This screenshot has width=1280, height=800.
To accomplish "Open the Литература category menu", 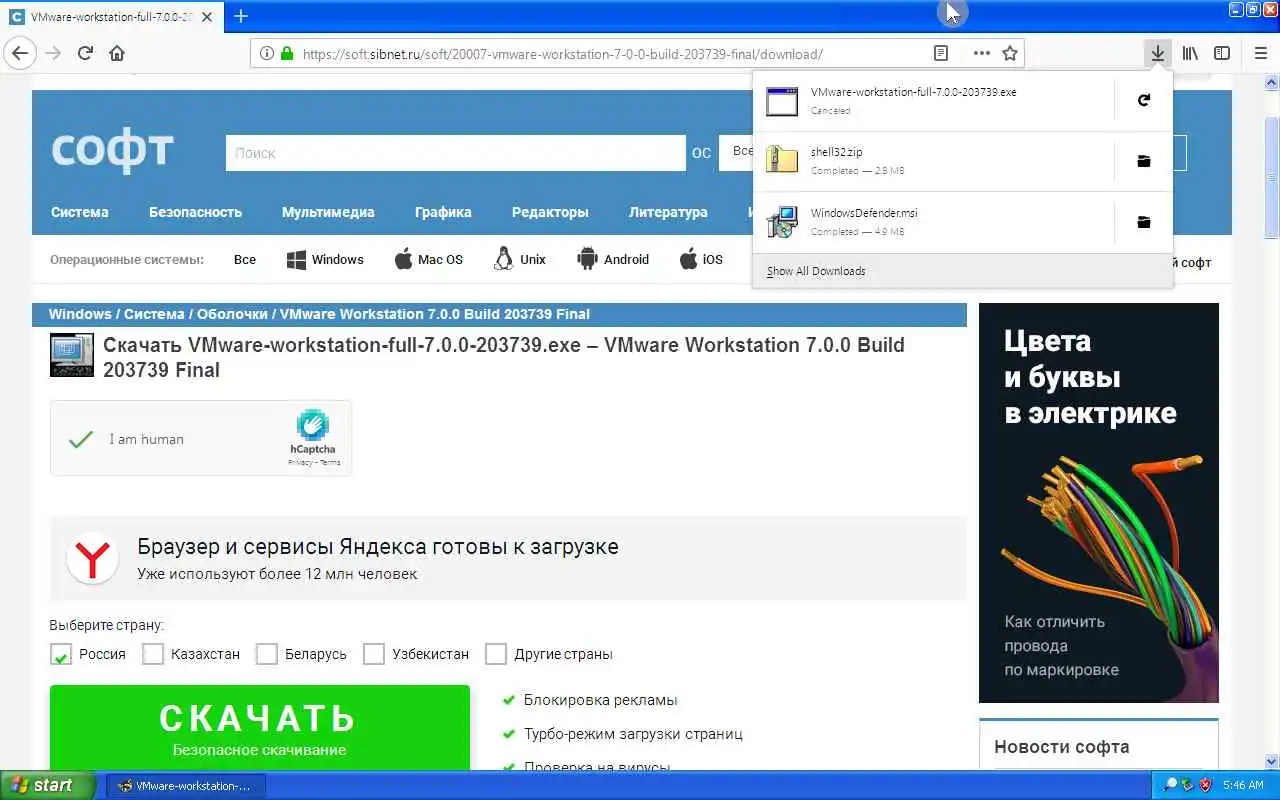I will pyautogui.click(x=668, y=212).
